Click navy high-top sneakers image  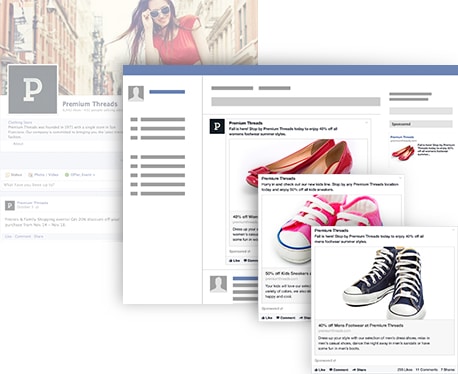tap(385, 283)
